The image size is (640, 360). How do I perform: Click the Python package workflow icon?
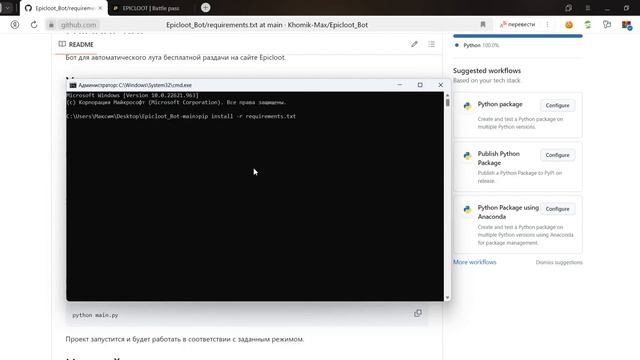point(467,106)
